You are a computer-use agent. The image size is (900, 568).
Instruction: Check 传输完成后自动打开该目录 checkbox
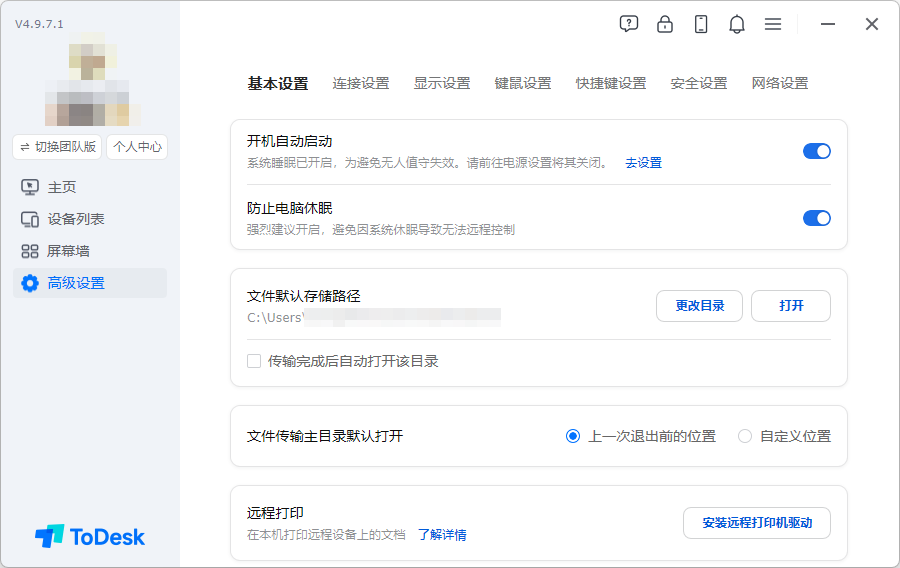(x=254, y=361)
